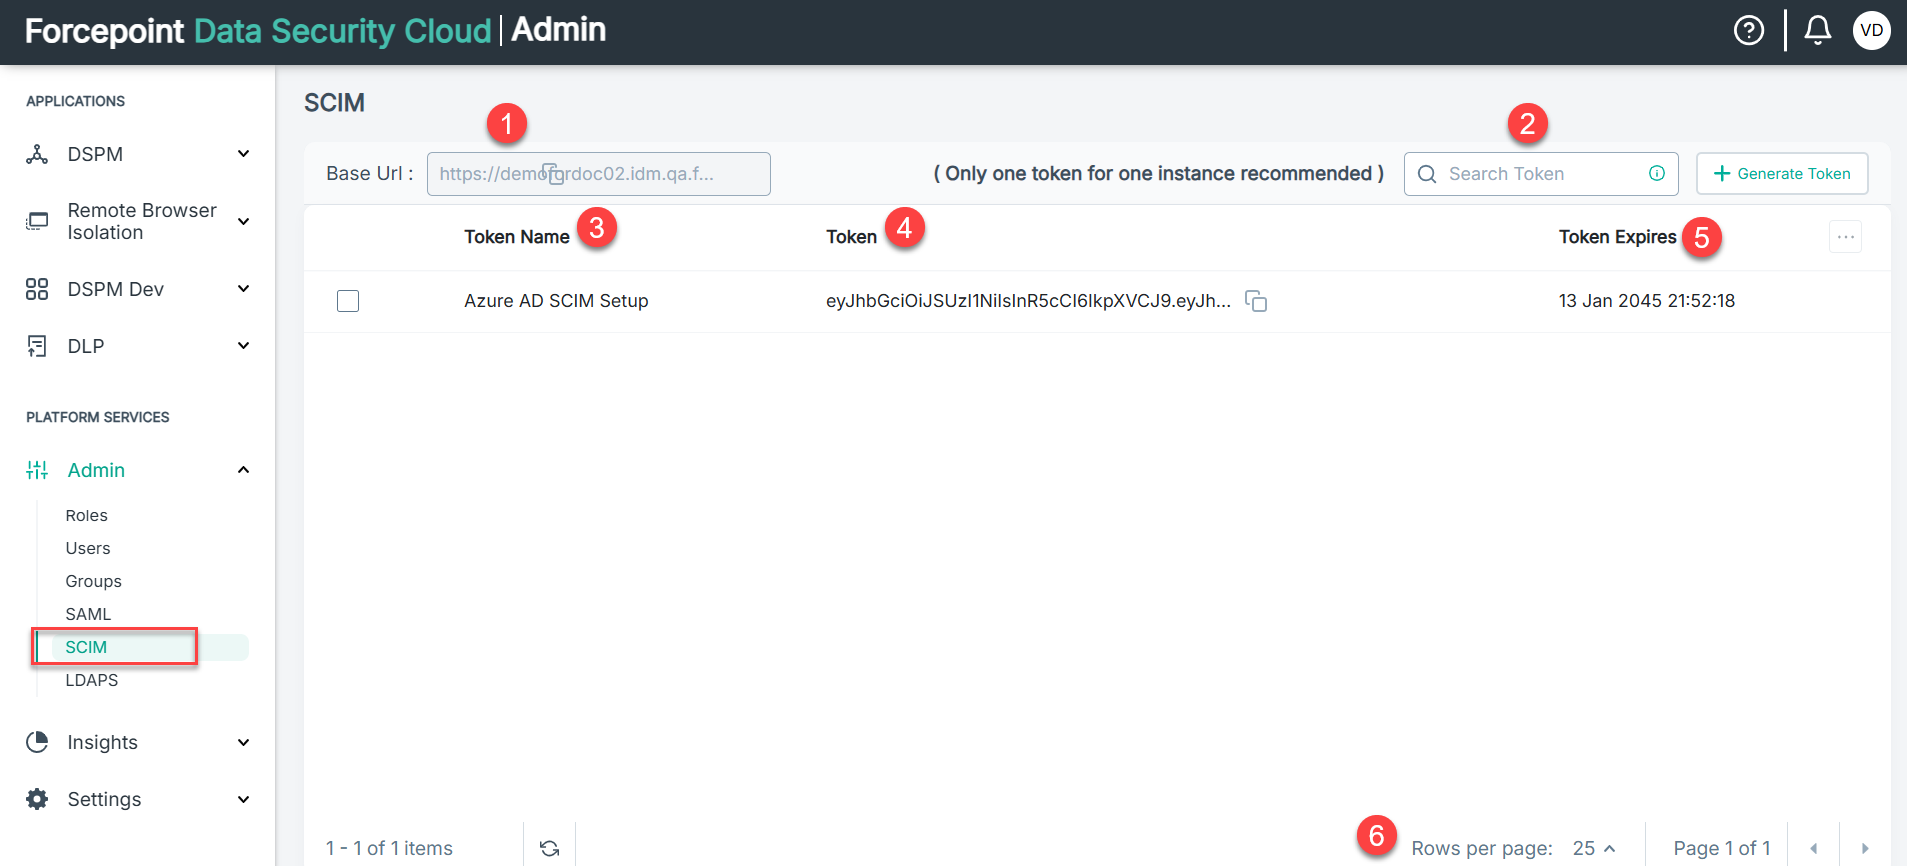Image resolution: width=1907 pixels, height=866 pixels.
Task: Expand the Settings chevron
Action: click(243, 799)
